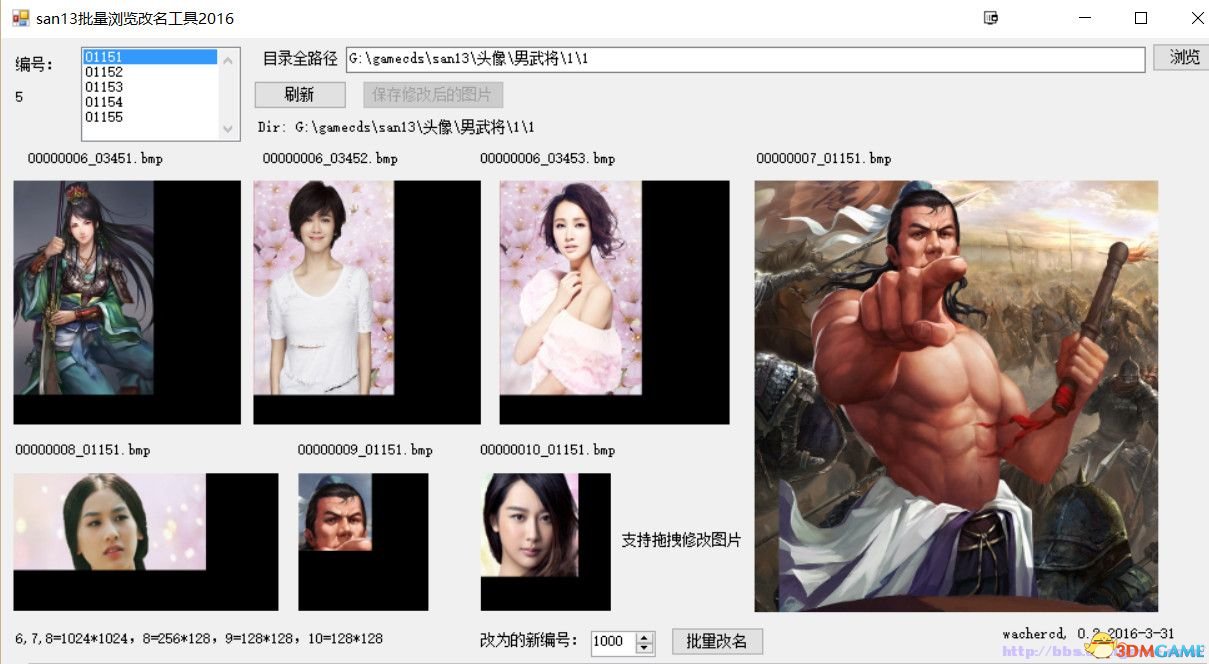Click the wachercd version text

pyautogui.click(x=1088, y=634)
